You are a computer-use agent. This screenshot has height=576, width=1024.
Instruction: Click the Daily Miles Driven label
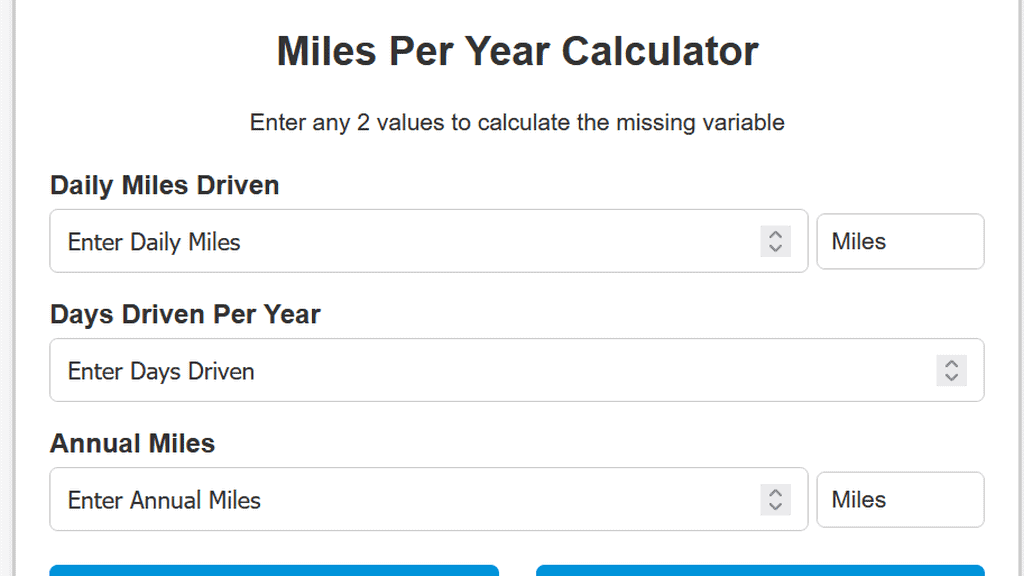coord(164,185)
